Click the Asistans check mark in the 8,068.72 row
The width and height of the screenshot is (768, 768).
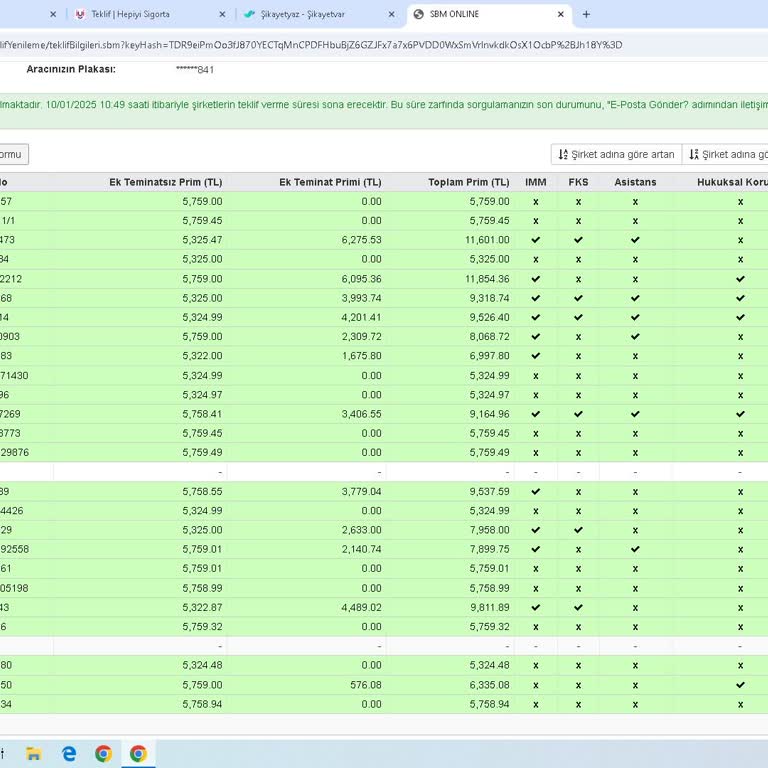(635, 336)
